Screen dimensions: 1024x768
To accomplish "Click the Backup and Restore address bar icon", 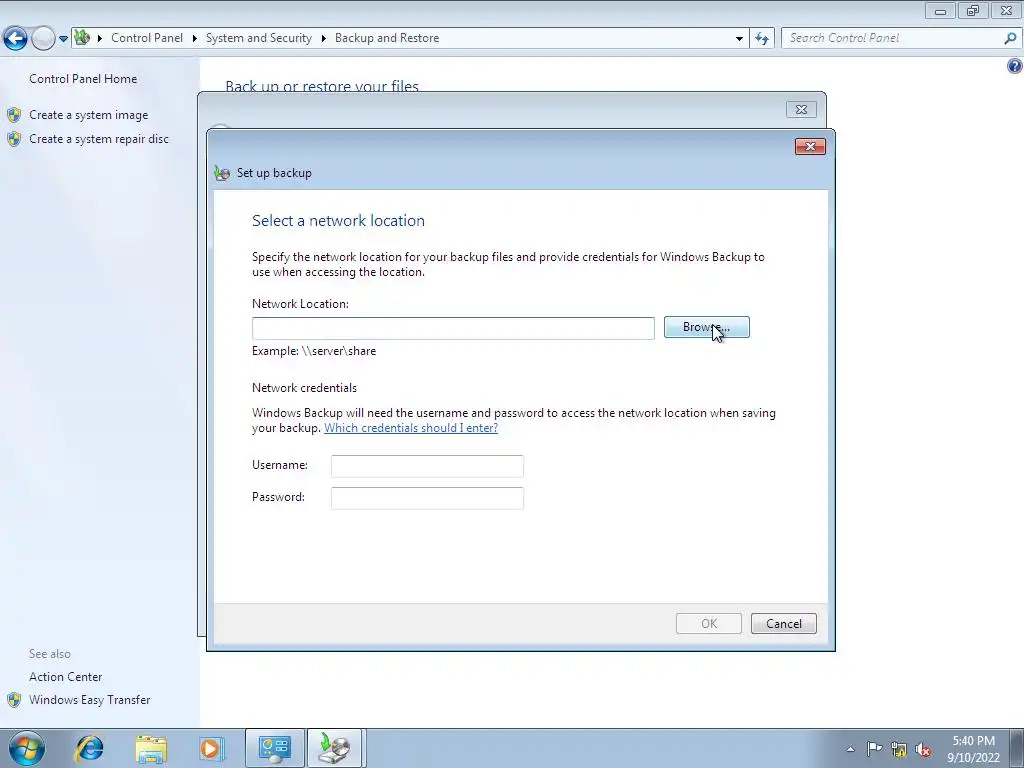I will pos(82,38).
